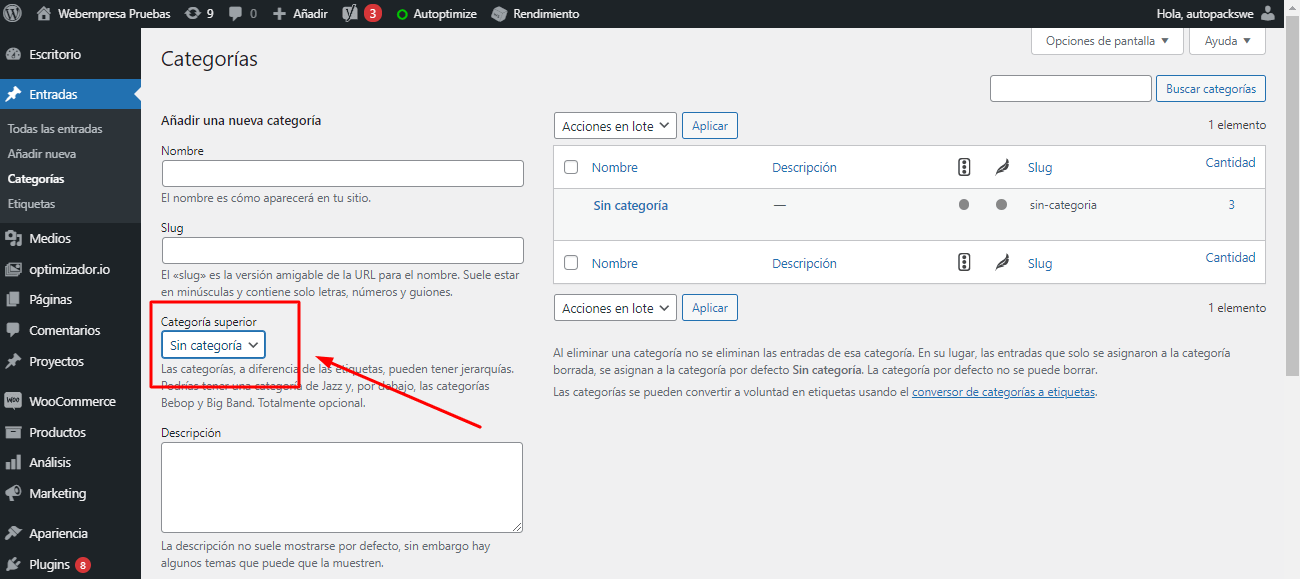Visit the Webempresa Pruebas site home

pyautogui.click(x=103, y=14)
